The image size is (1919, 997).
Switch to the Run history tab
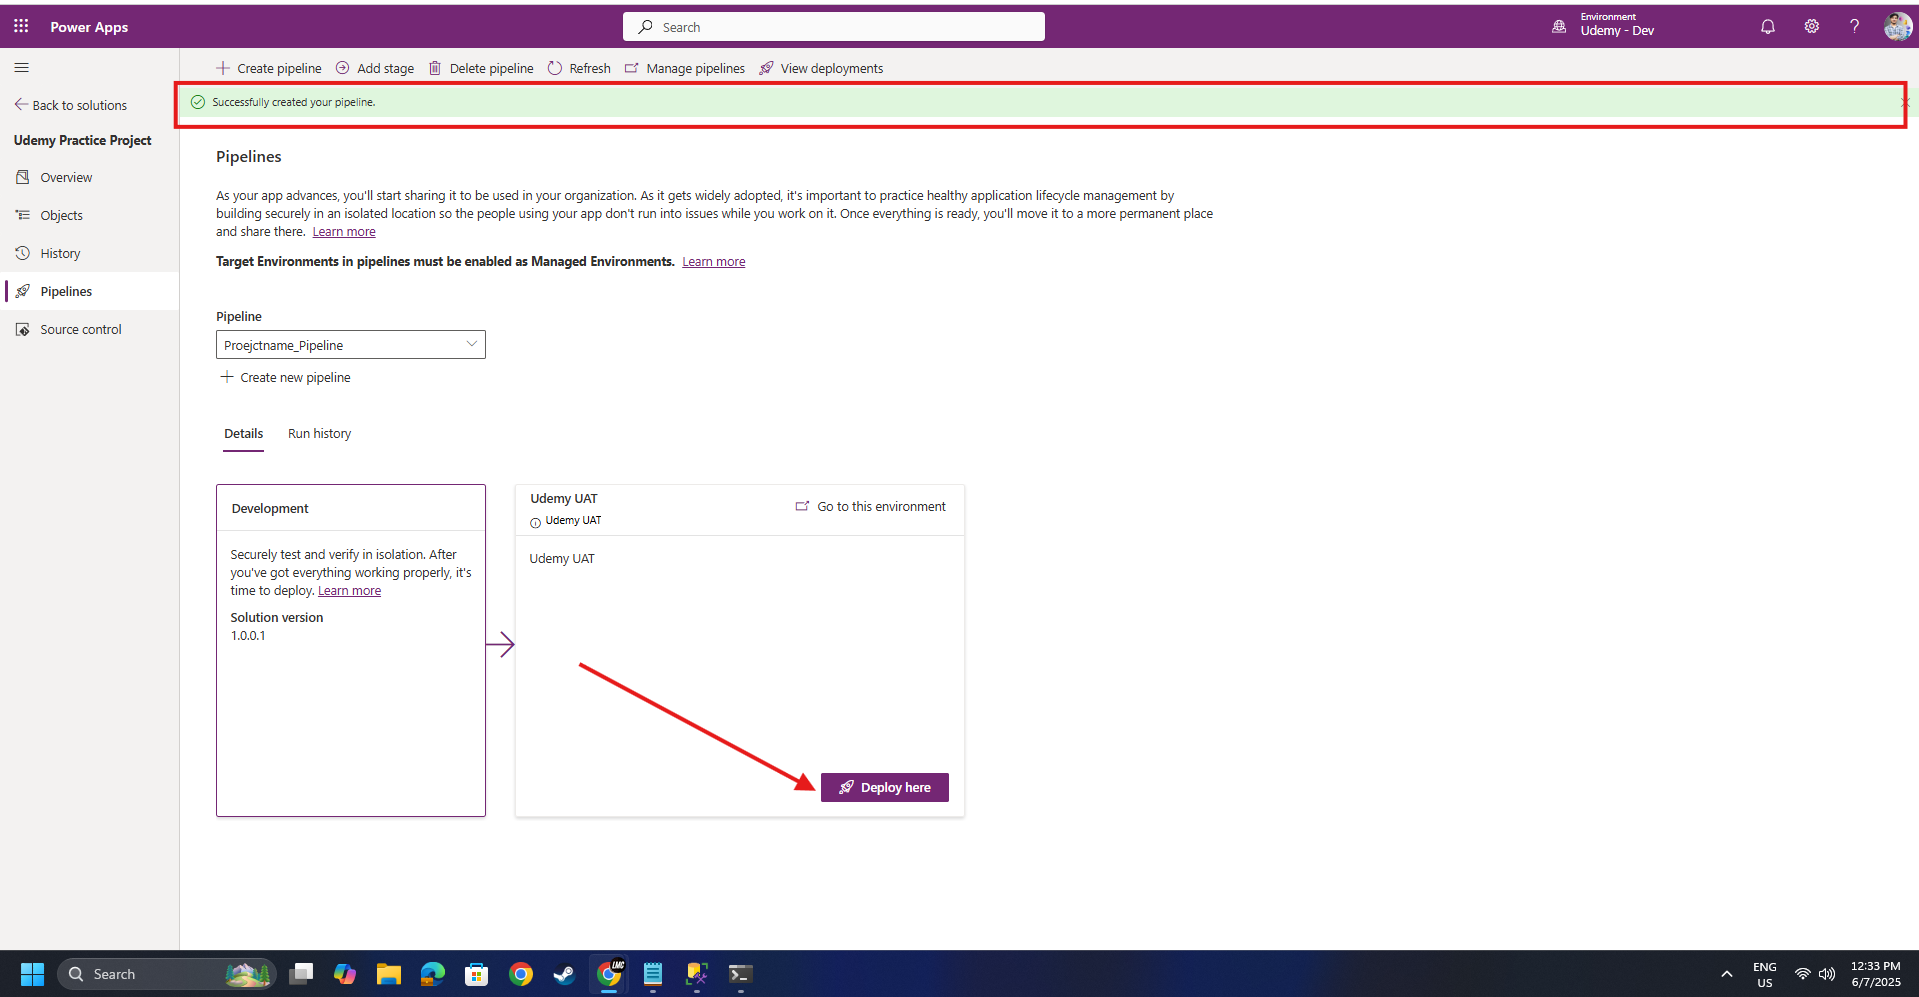319,434
